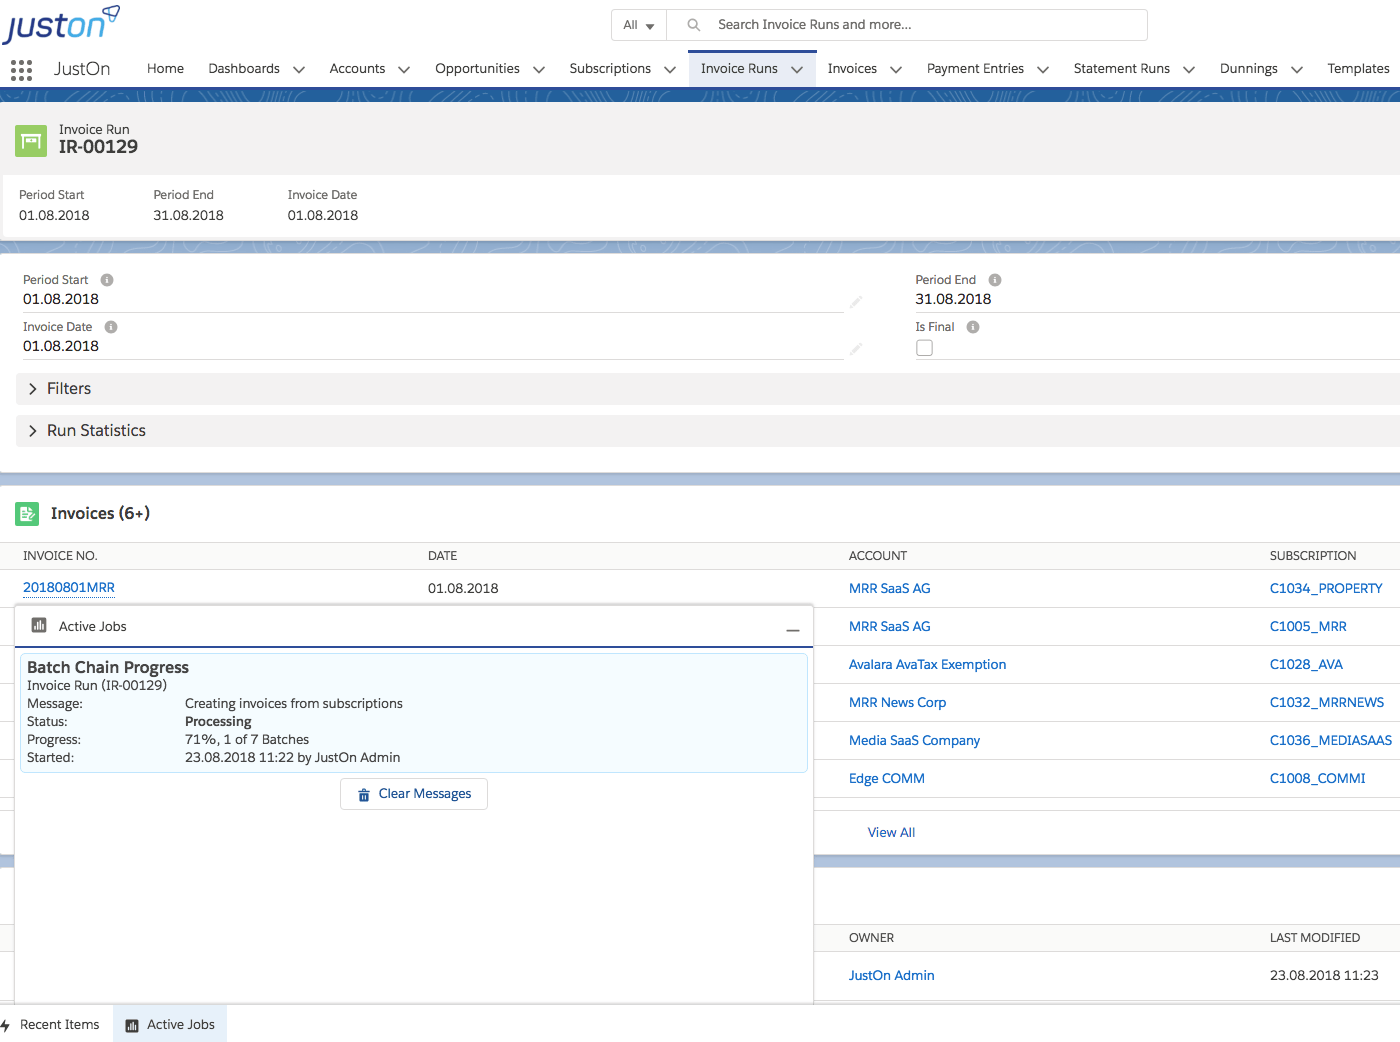Open the Accounts tab
This screenshot has width=1400, height=1042.
point(357,69)
